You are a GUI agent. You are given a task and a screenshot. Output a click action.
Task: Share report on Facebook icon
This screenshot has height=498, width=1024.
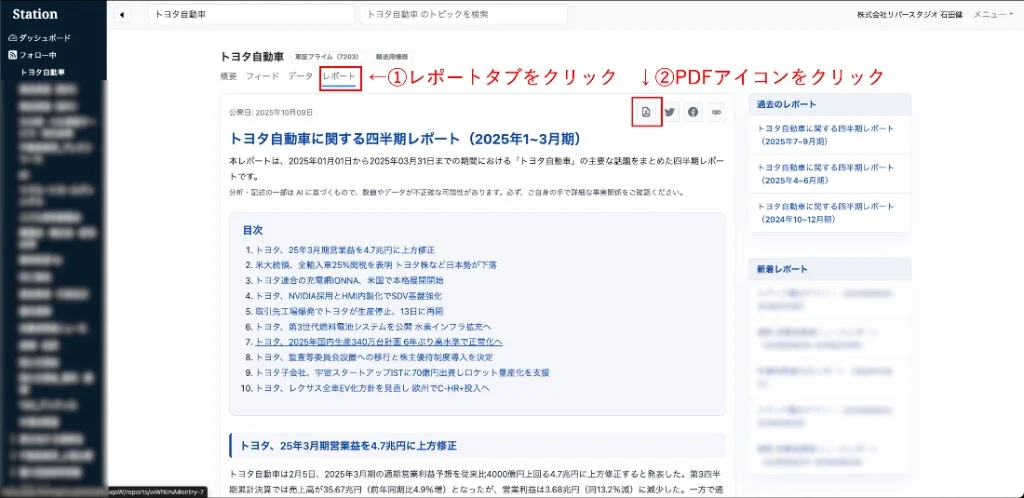click(693, 112)
